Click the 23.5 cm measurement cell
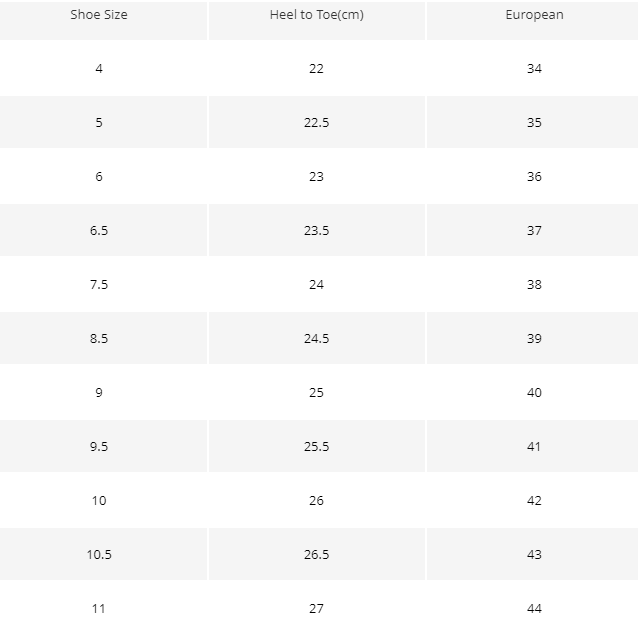This screenshot has height=636, width=638. (317, 230)
